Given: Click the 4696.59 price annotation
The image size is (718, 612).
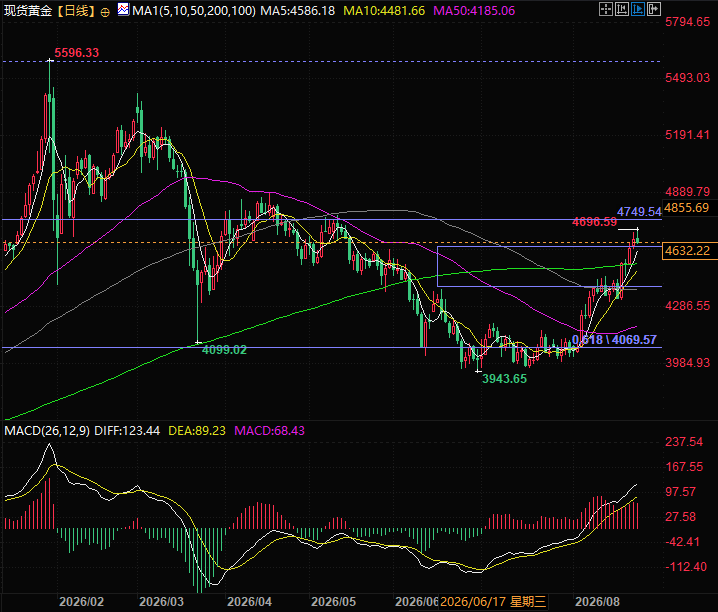Looking at the screenshot, I should 594,222.
